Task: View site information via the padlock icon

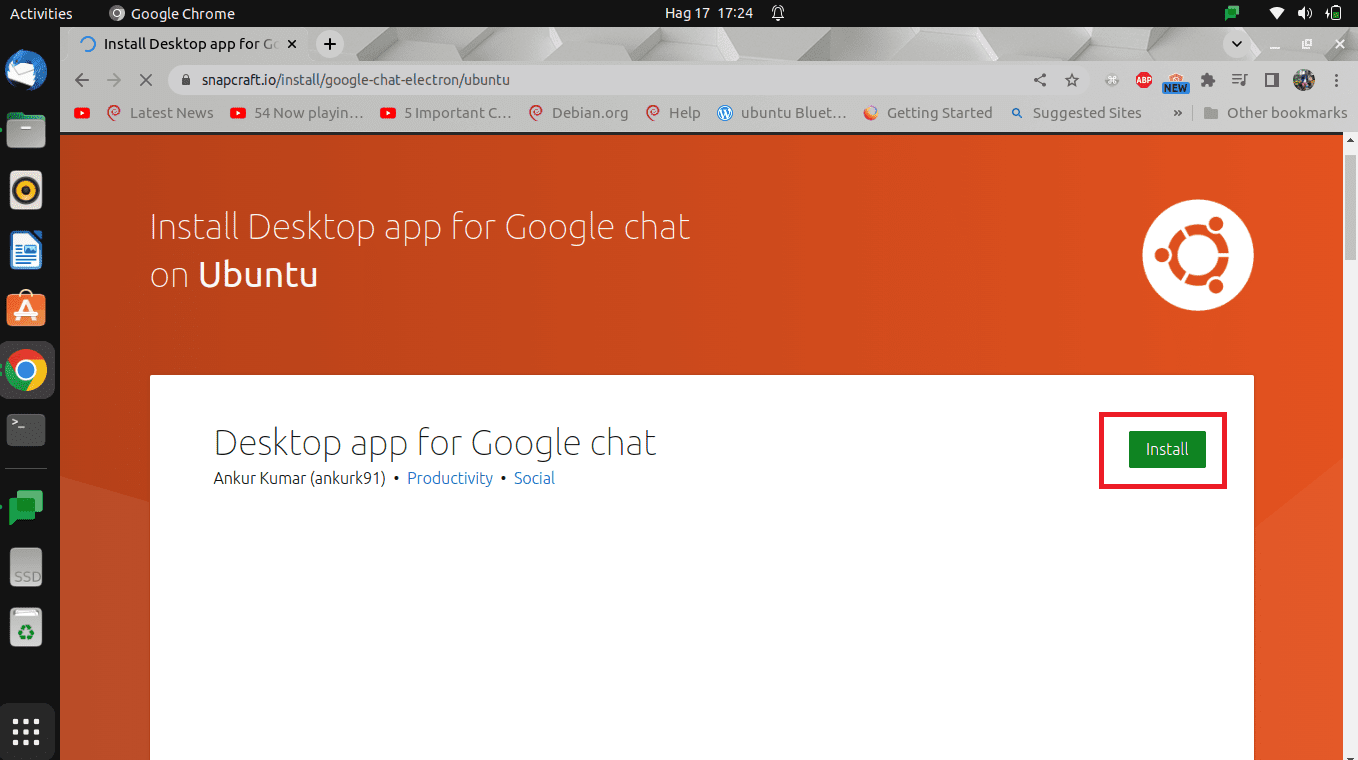Action: point(186,80)
